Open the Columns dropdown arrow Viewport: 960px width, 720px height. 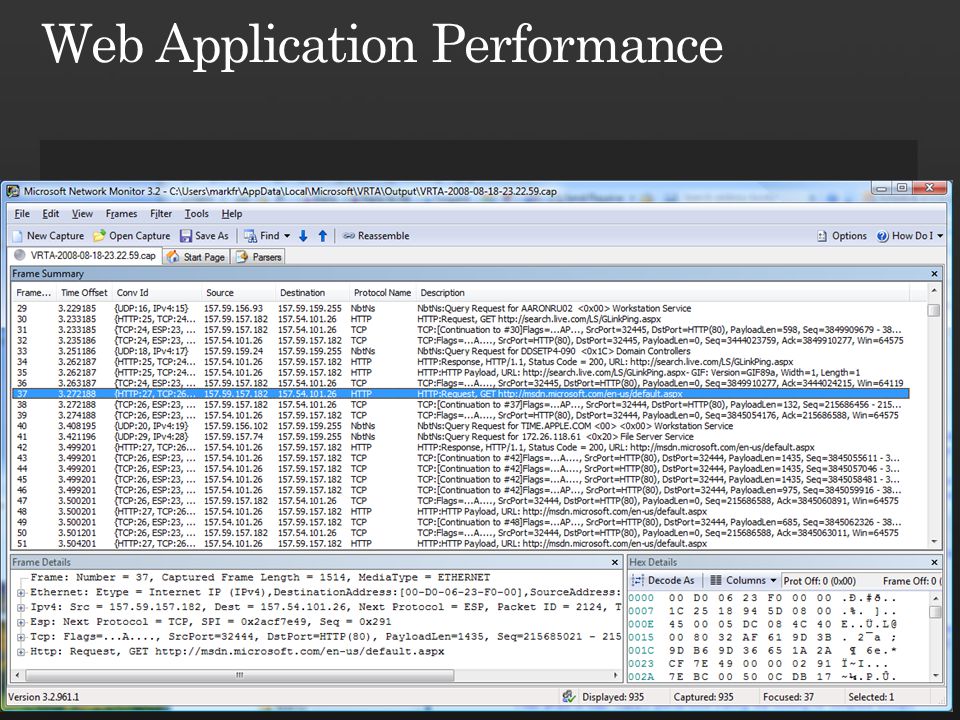click(774, 580)
